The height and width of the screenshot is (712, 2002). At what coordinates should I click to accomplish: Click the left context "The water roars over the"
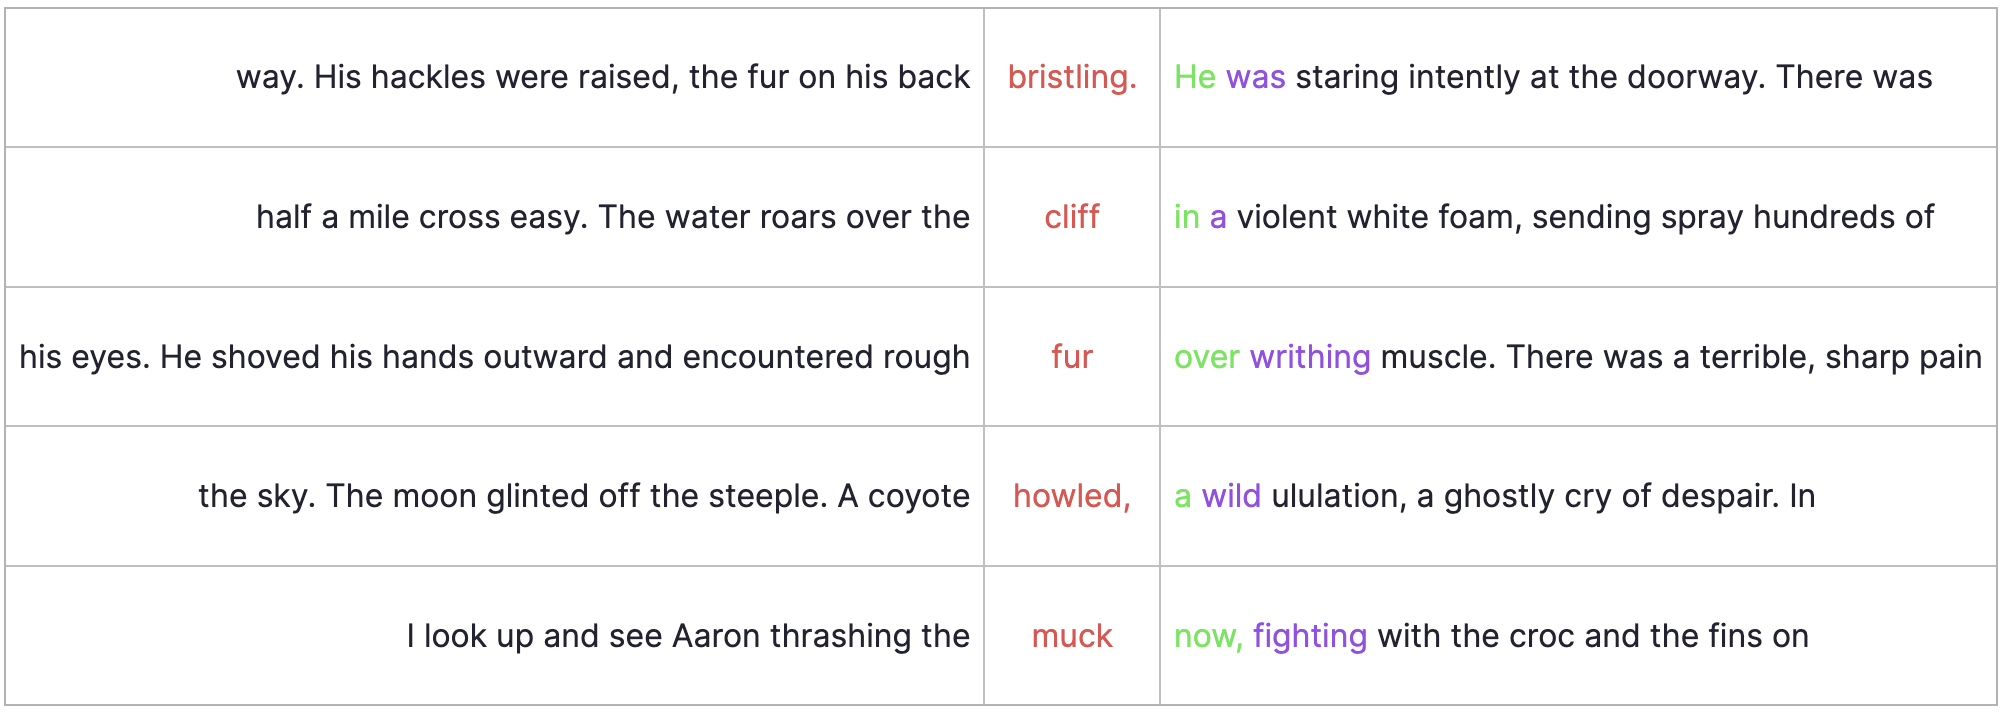point(784,217)
